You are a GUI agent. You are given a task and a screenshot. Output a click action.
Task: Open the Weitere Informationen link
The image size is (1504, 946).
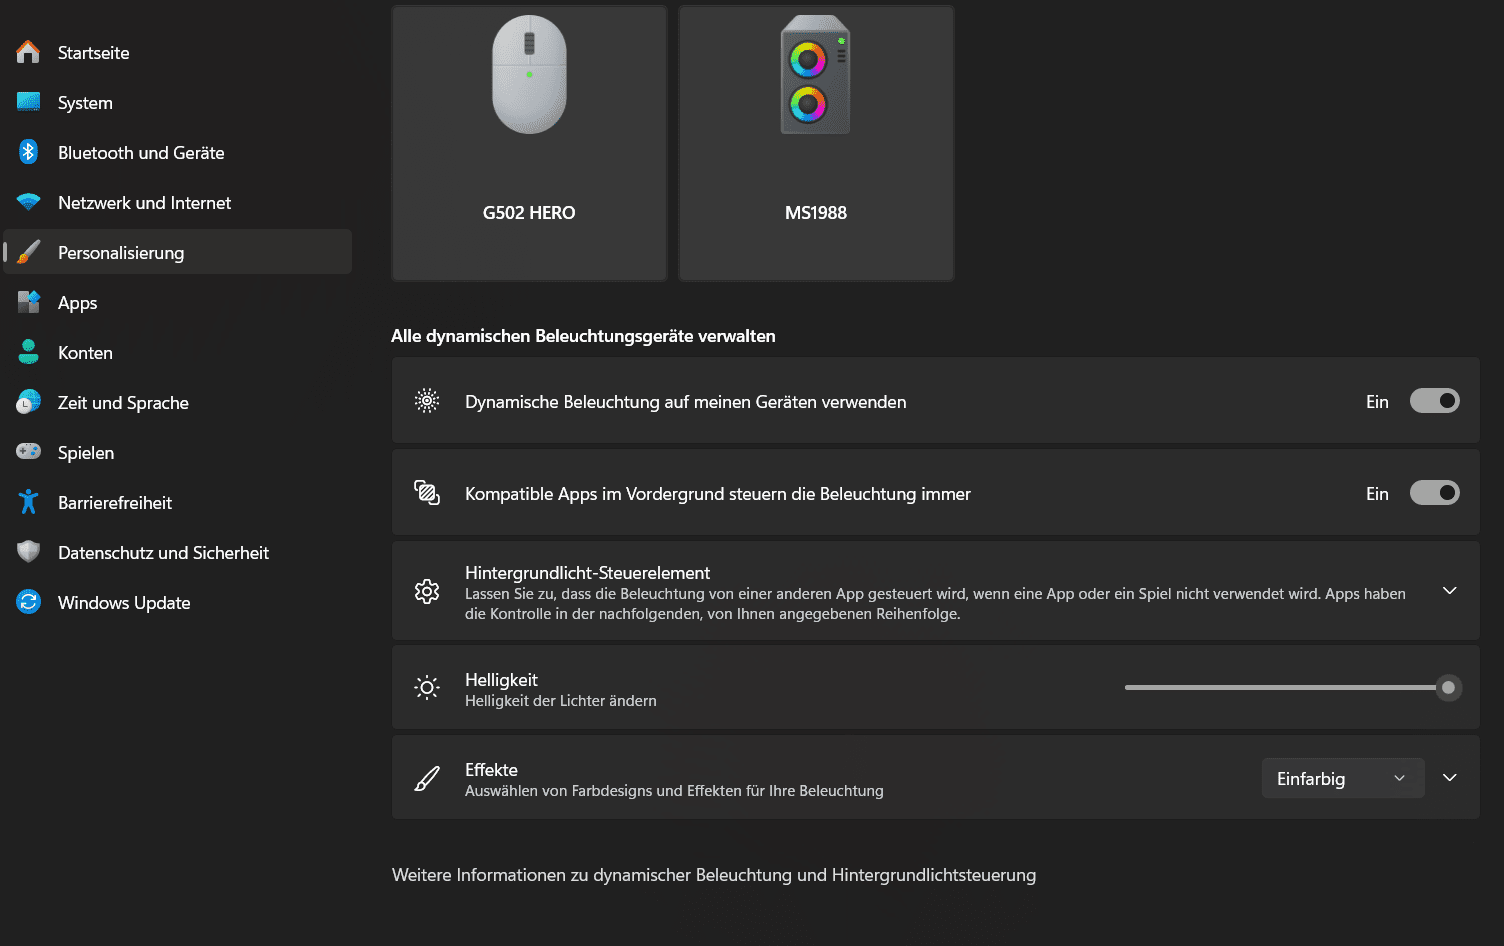click(x=713, y=874)
